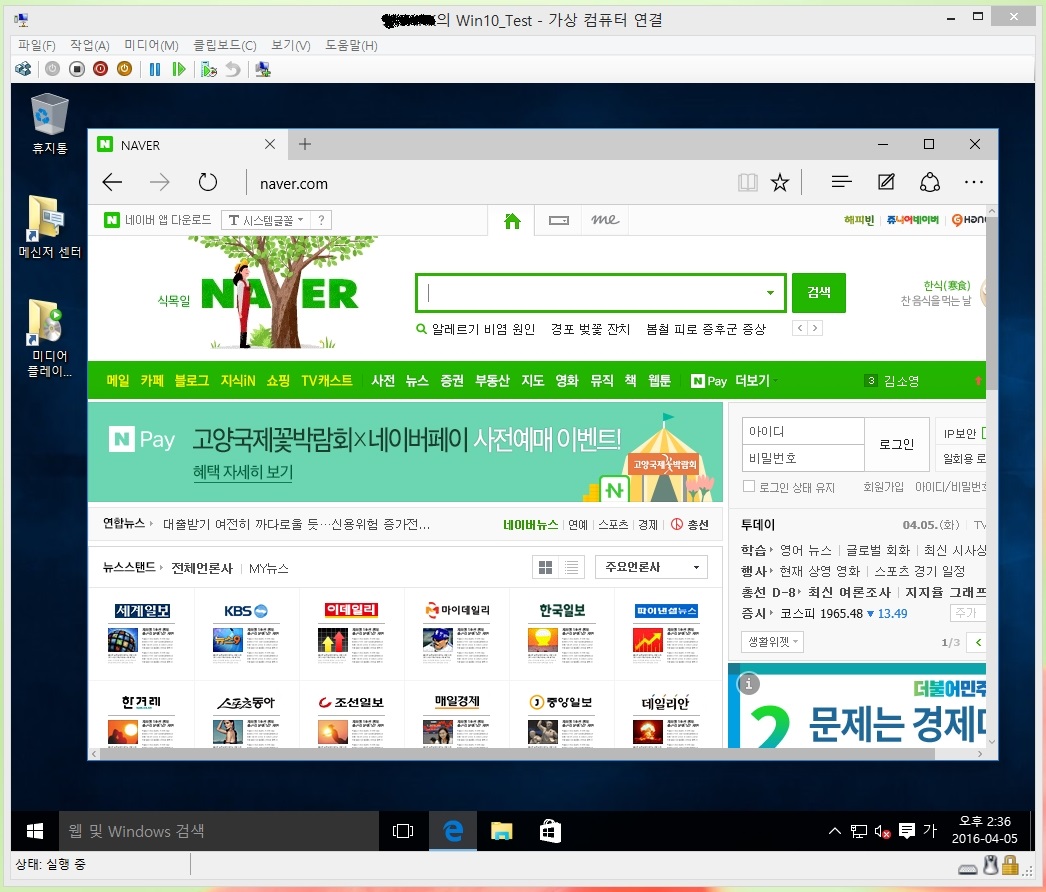The height and width of the screenshot is (892, 1046).
Task: Click the Naver 'me' tab
Action: point(605,219)
